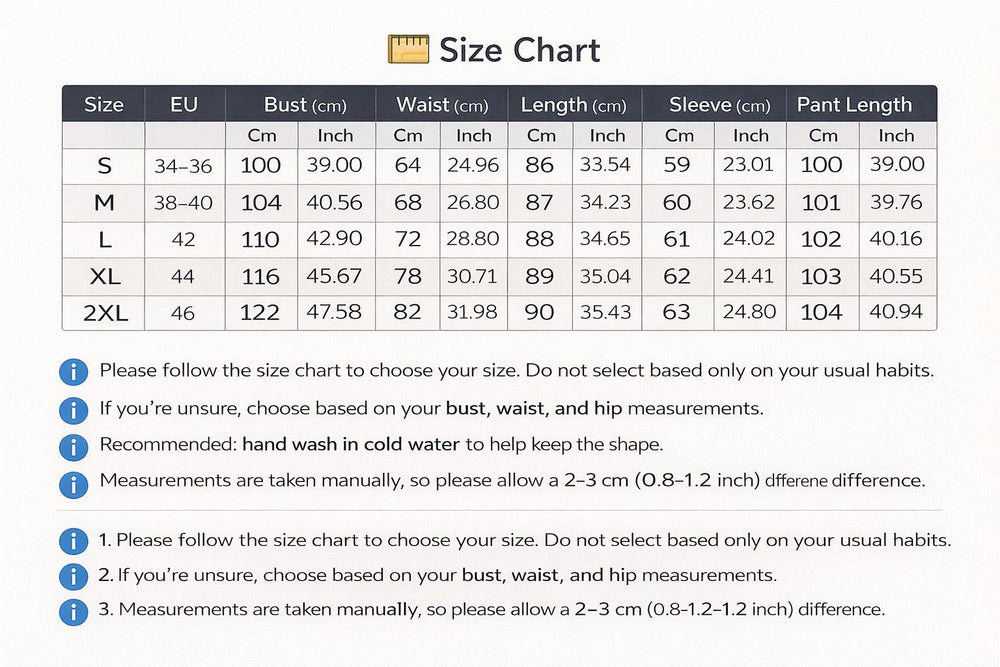Click the 'Waist (cm)' column header

(442, 105)
